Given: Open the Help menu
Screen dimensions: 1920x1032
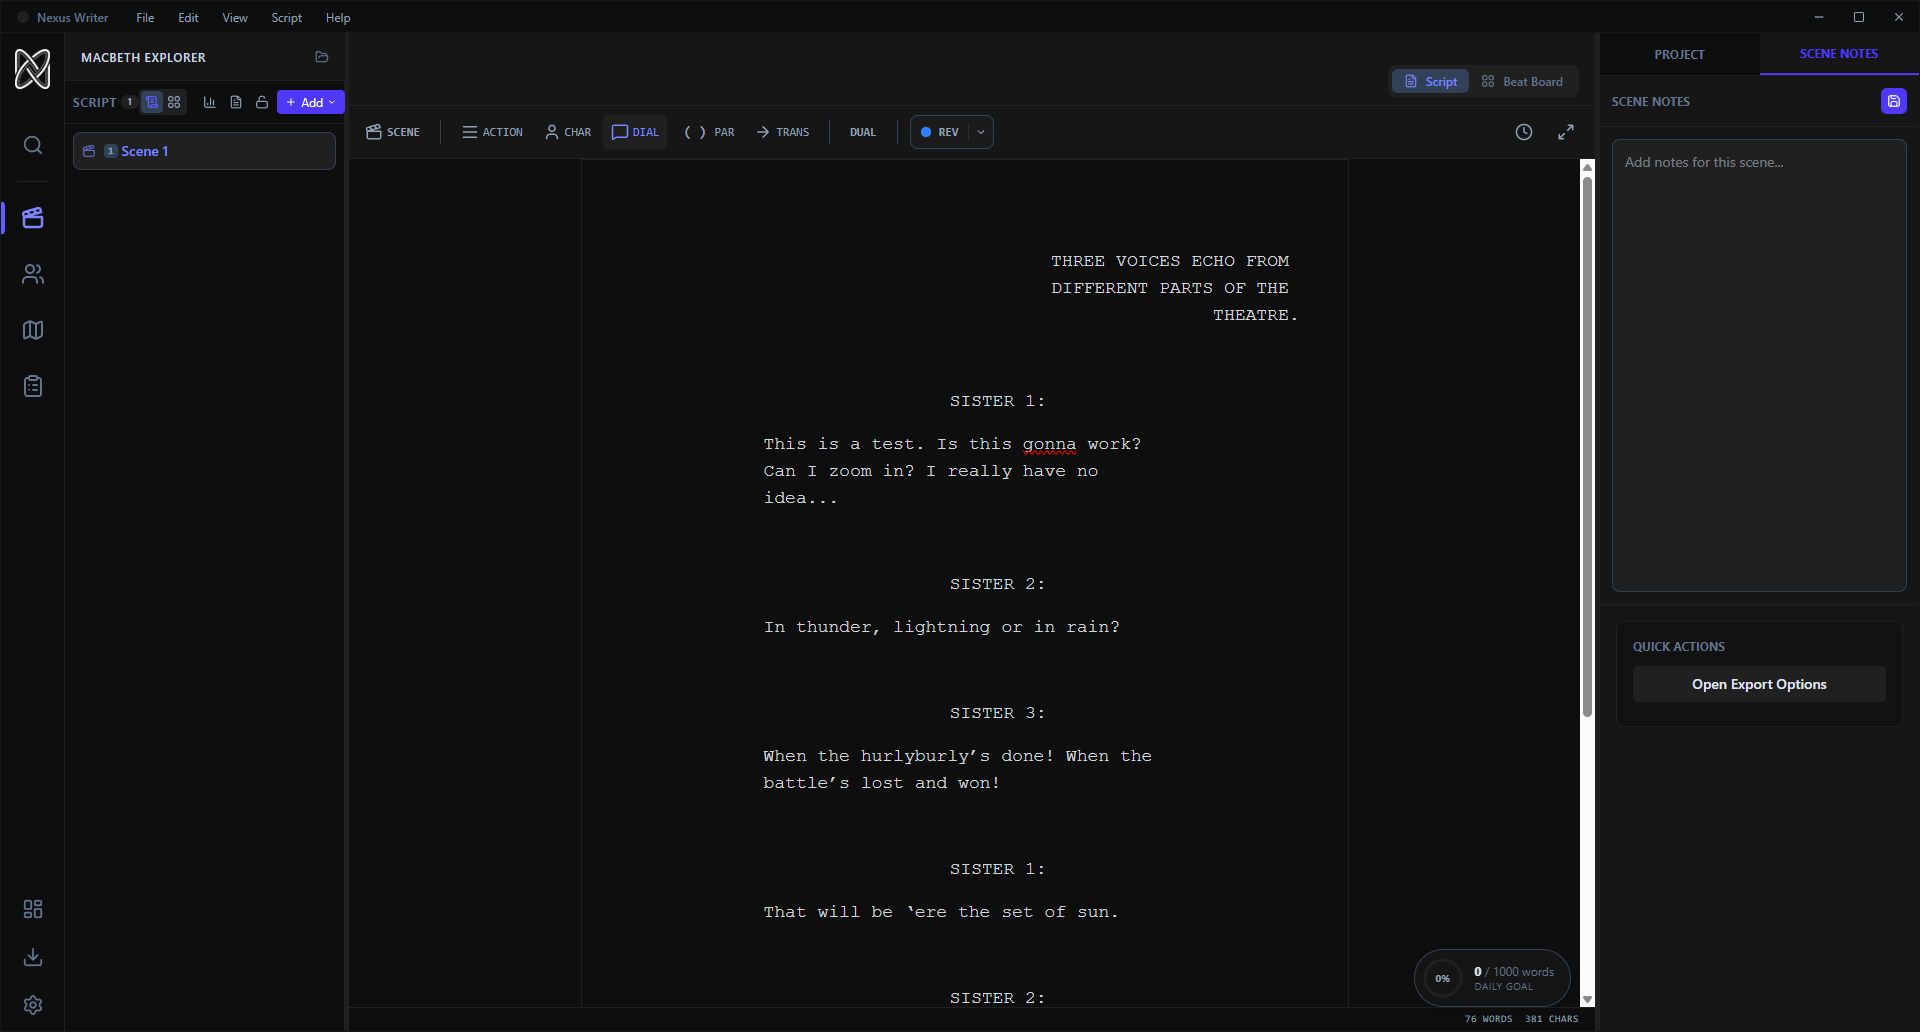Looking at the screenshot, I should pyautogui.click(x=338, y=18).
